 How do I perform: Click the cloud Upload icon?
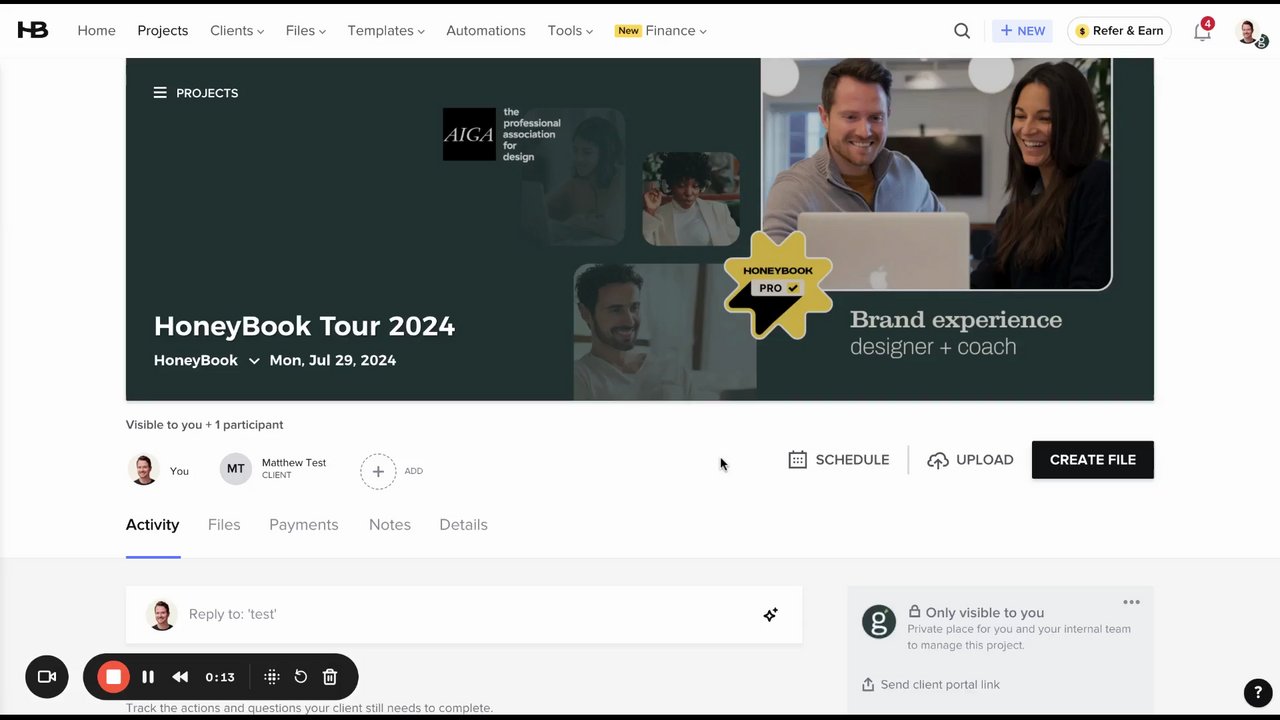pos(937,460)
